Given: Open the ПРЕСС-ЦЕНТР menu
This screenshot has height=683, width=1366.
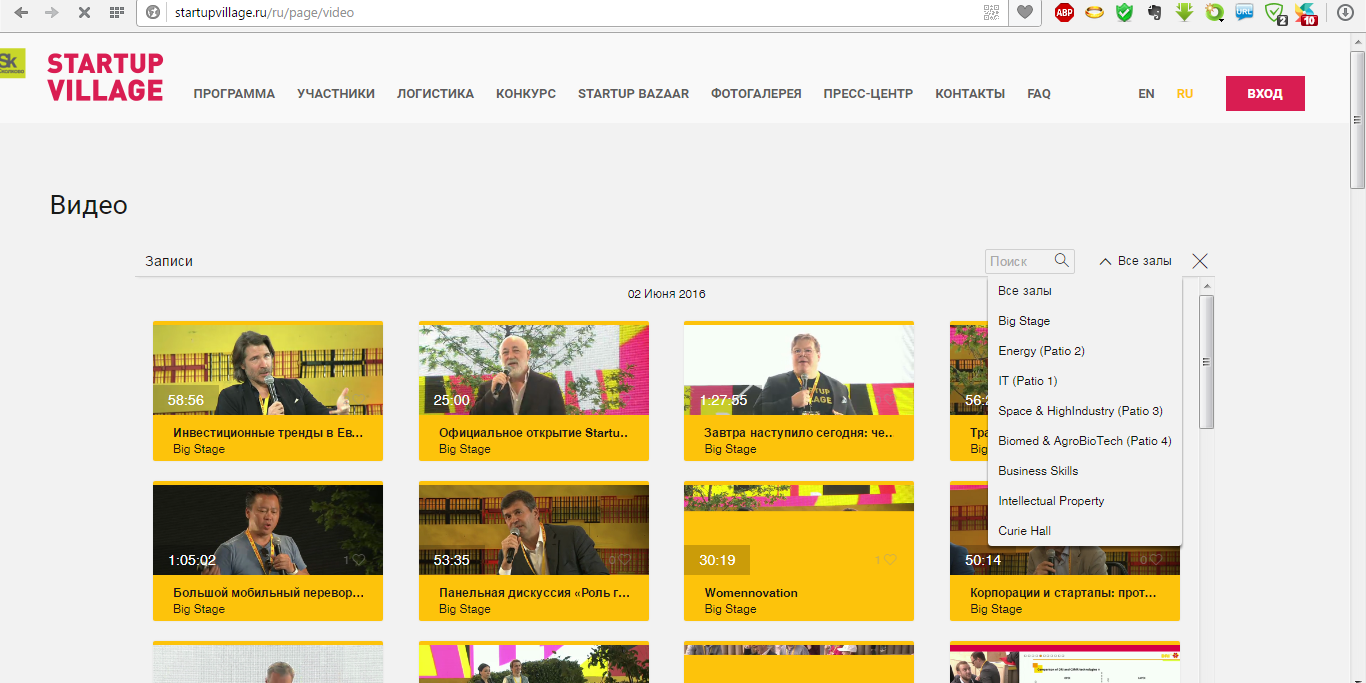Looking at the screenshot, I should coord(868,94).
